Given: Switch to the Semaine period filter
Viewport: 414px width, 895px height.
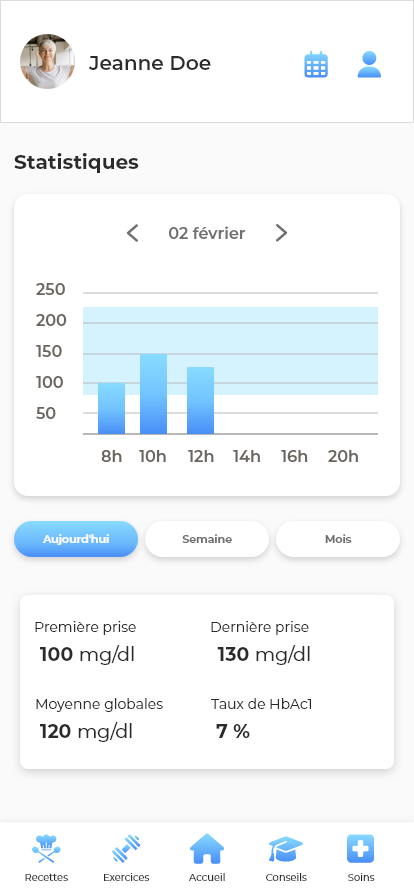Looking at the screenshot, I should [207, 539].
